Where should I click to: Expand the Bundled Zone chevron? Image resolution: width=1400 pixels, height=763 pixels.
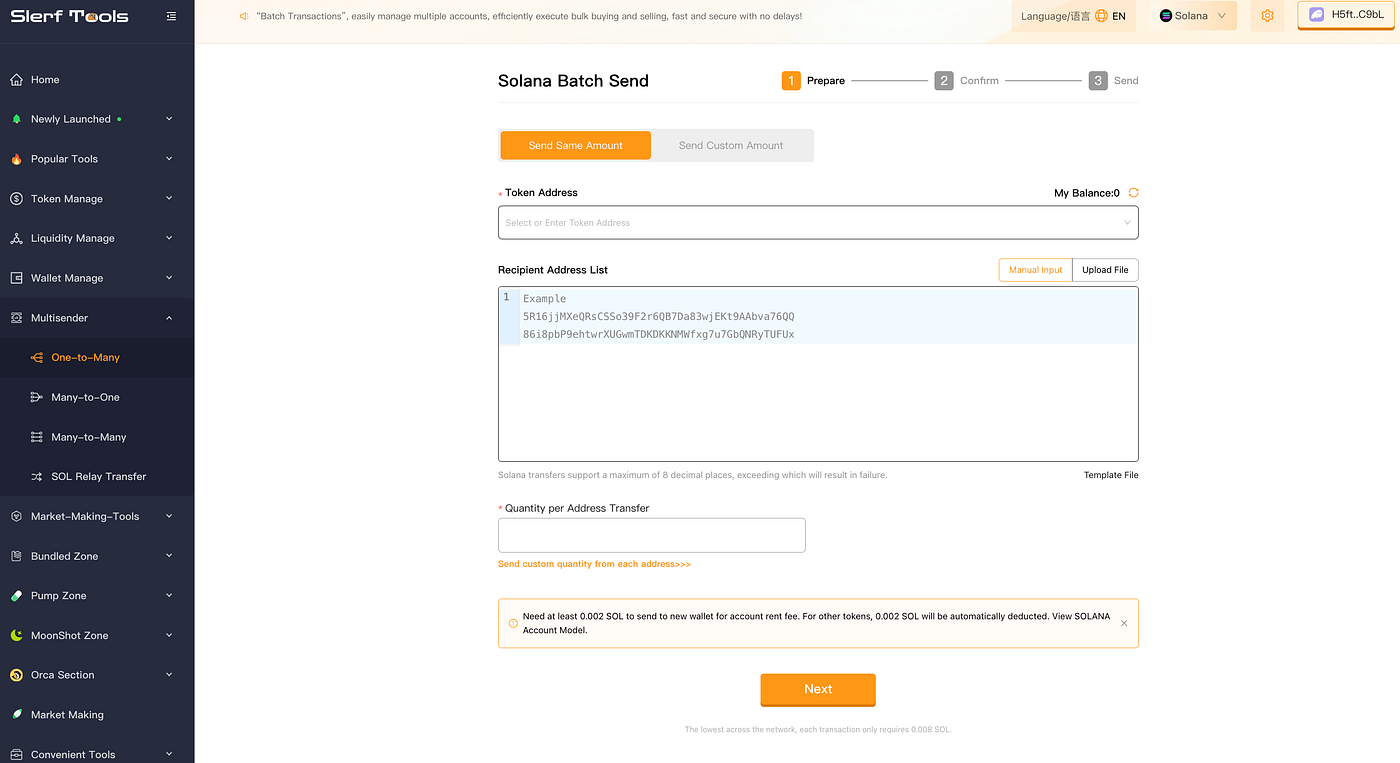point(169,556)
